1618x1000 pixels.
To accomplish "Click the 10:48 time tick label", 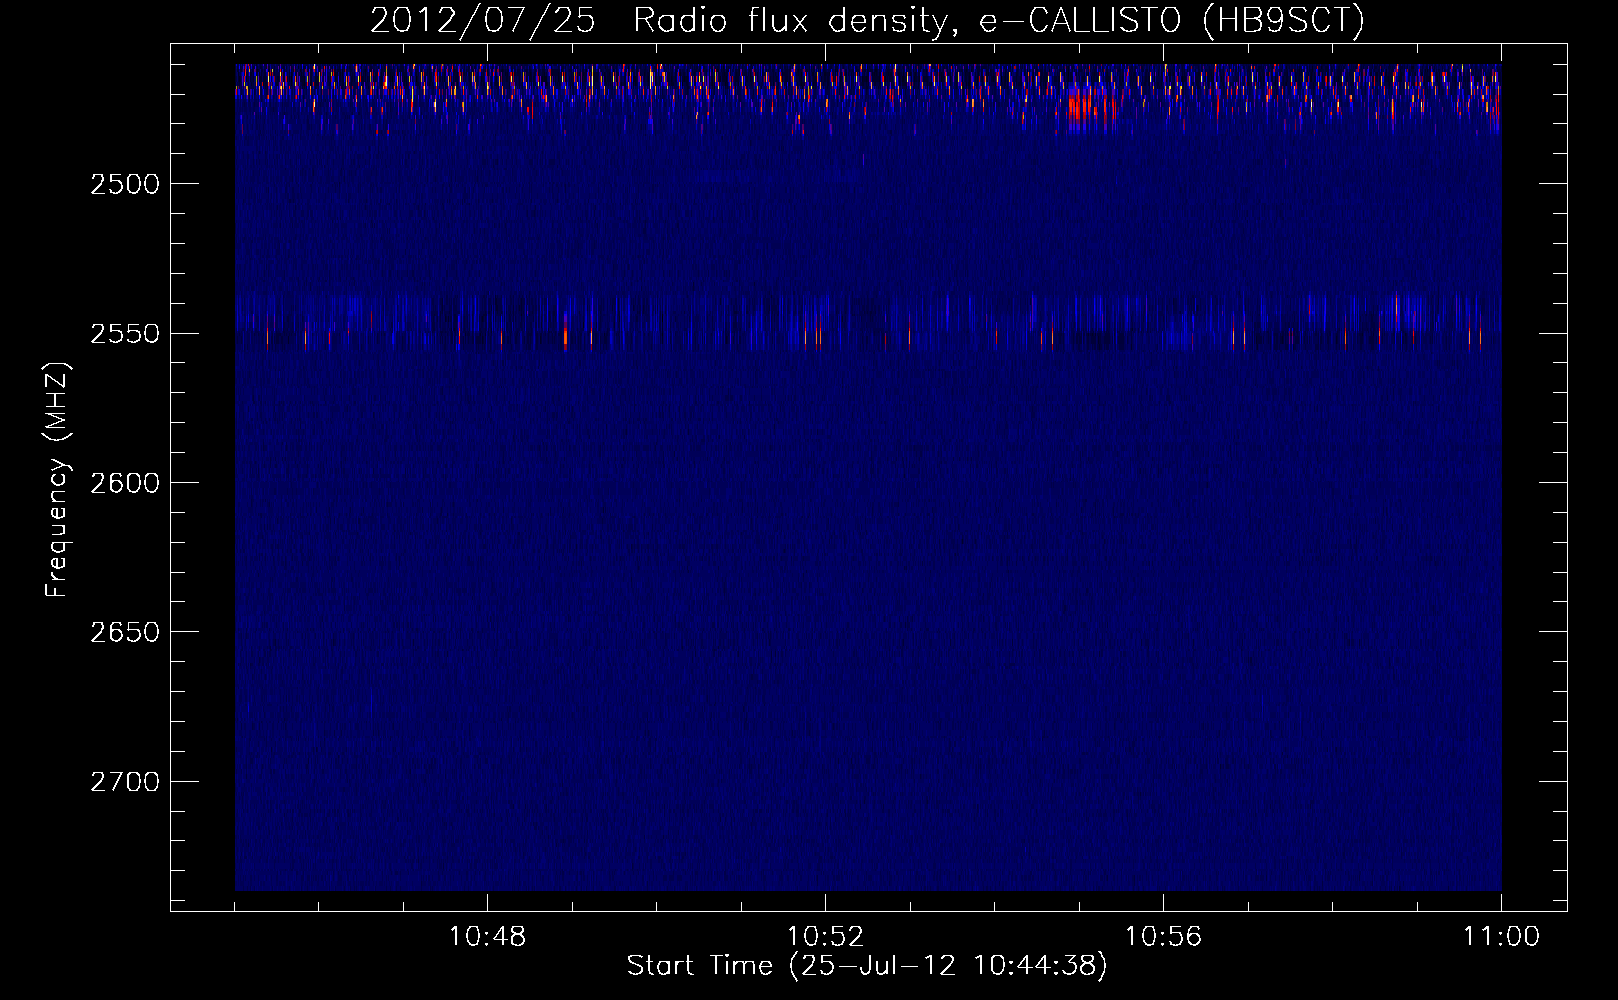I will click(x=487, y=937).
